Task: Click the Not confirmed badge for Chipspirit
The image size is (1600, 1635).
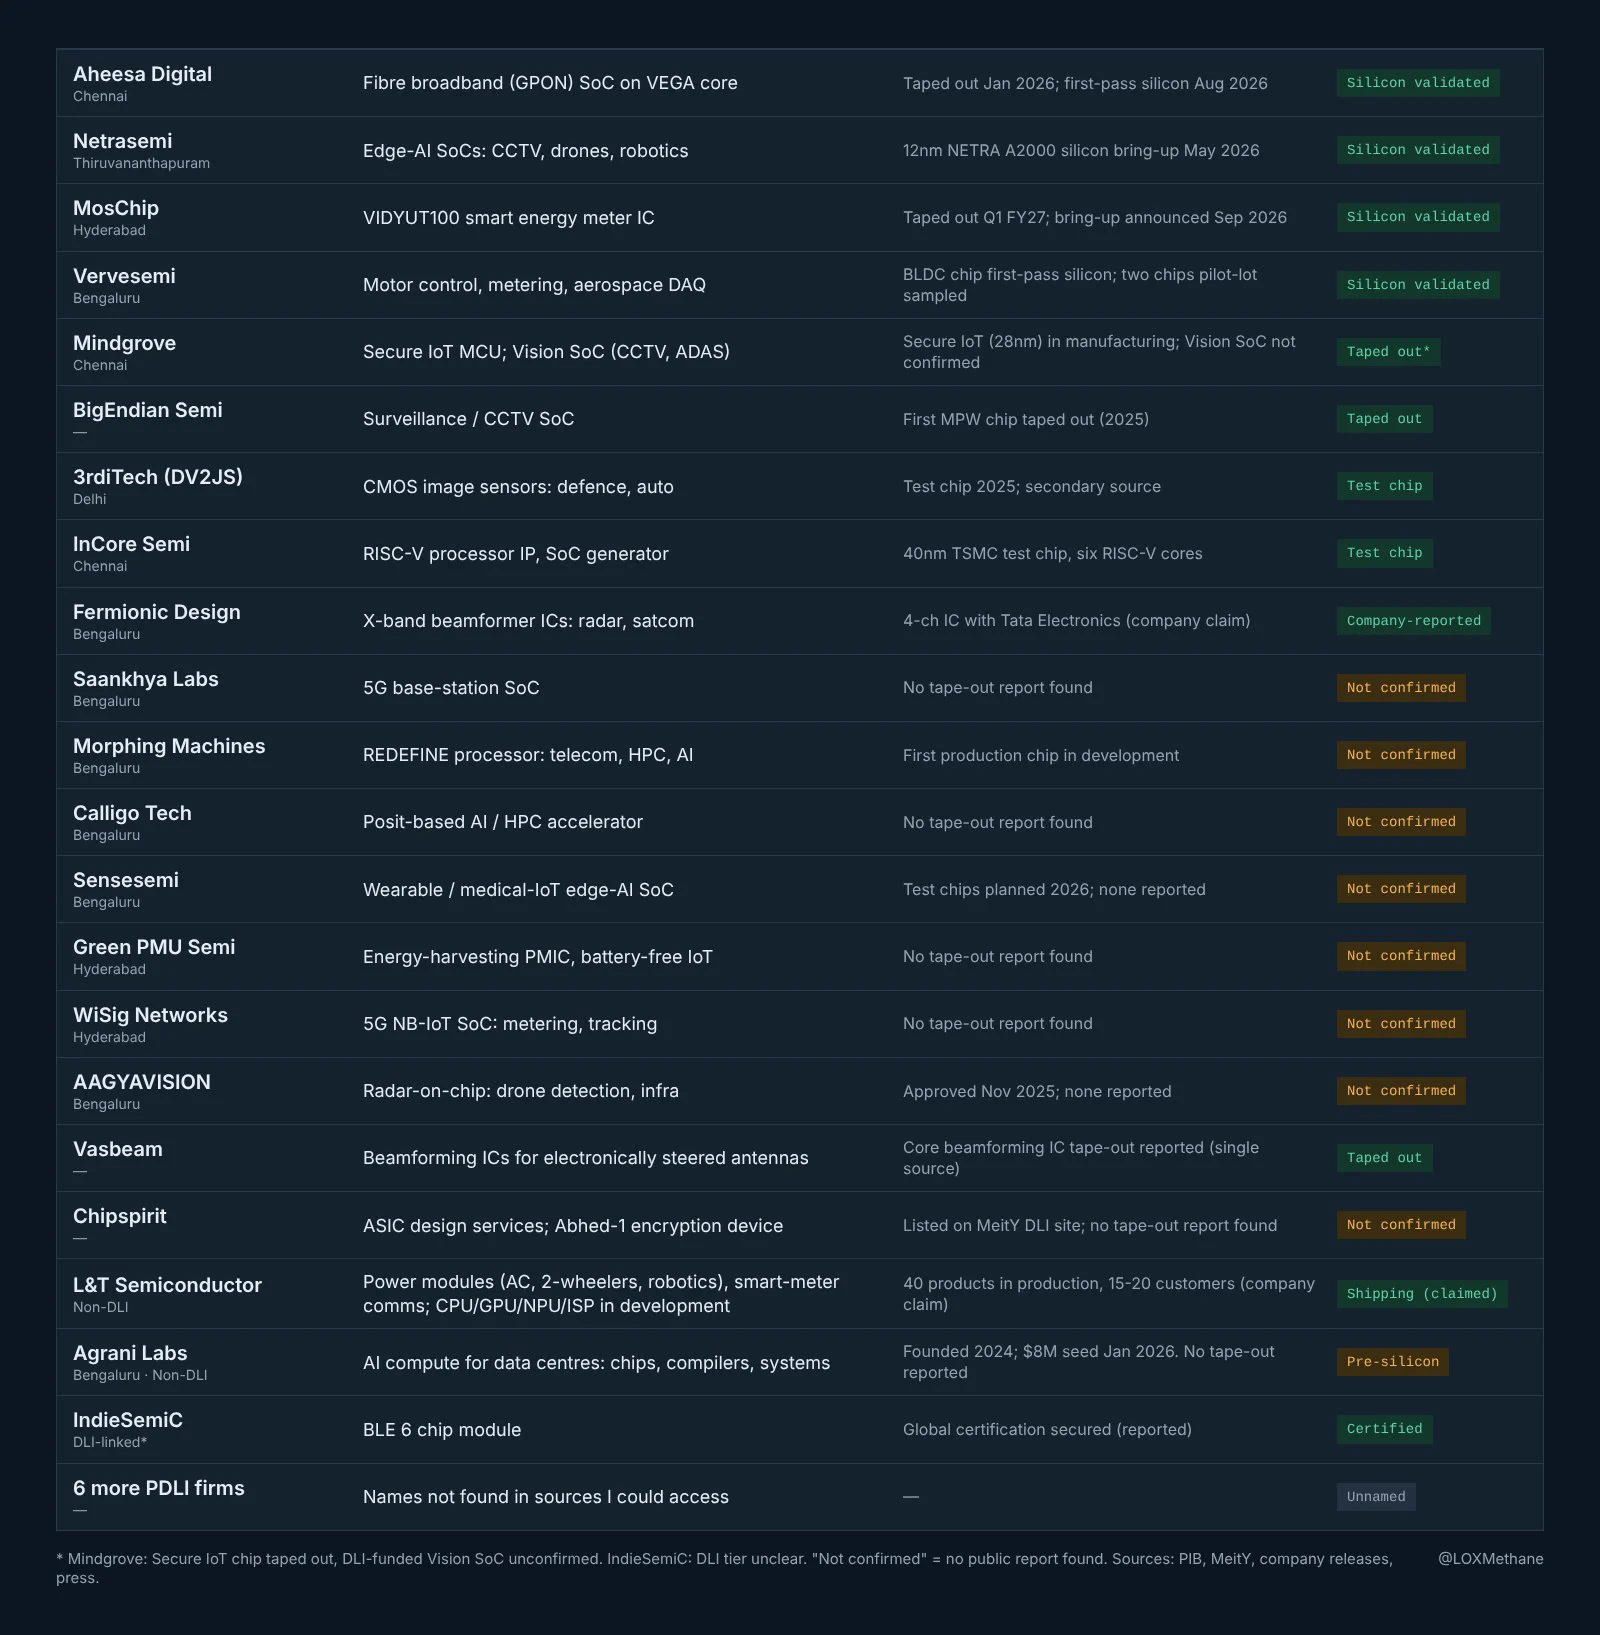Action: click(x=1401, y=1225)
